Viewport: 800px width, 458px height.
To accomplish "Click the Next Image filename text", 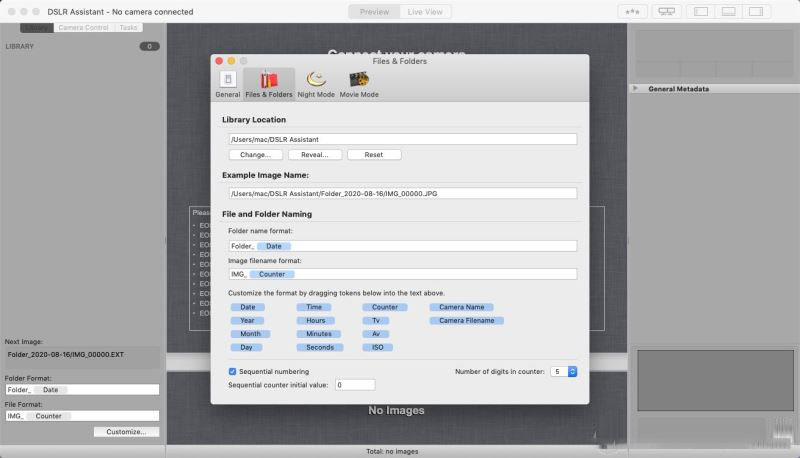I will tap(66, 354).
